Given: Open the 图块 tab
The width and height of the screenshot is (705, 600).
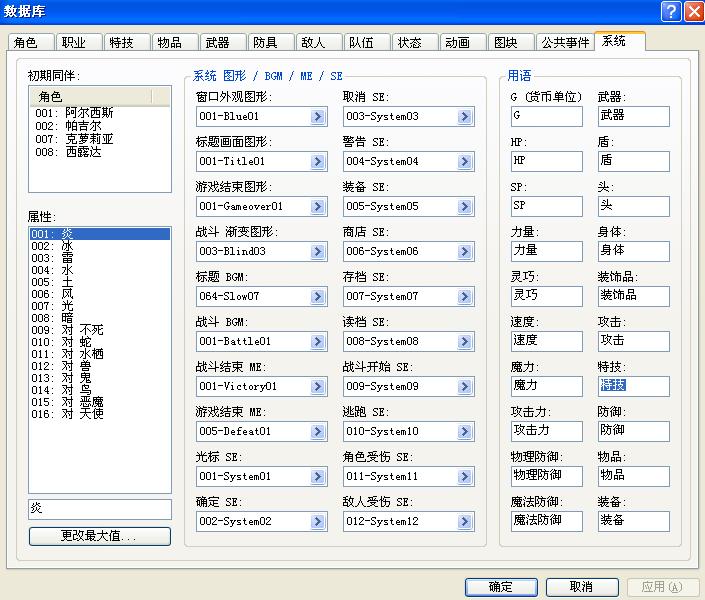Looking at the screenshot, I should coord(511,42).
